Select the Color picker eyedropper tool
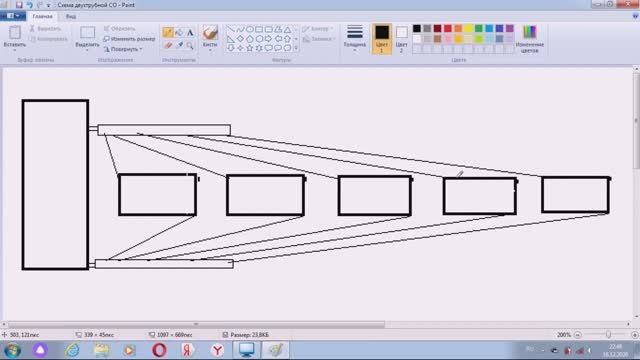 (179, 45)
